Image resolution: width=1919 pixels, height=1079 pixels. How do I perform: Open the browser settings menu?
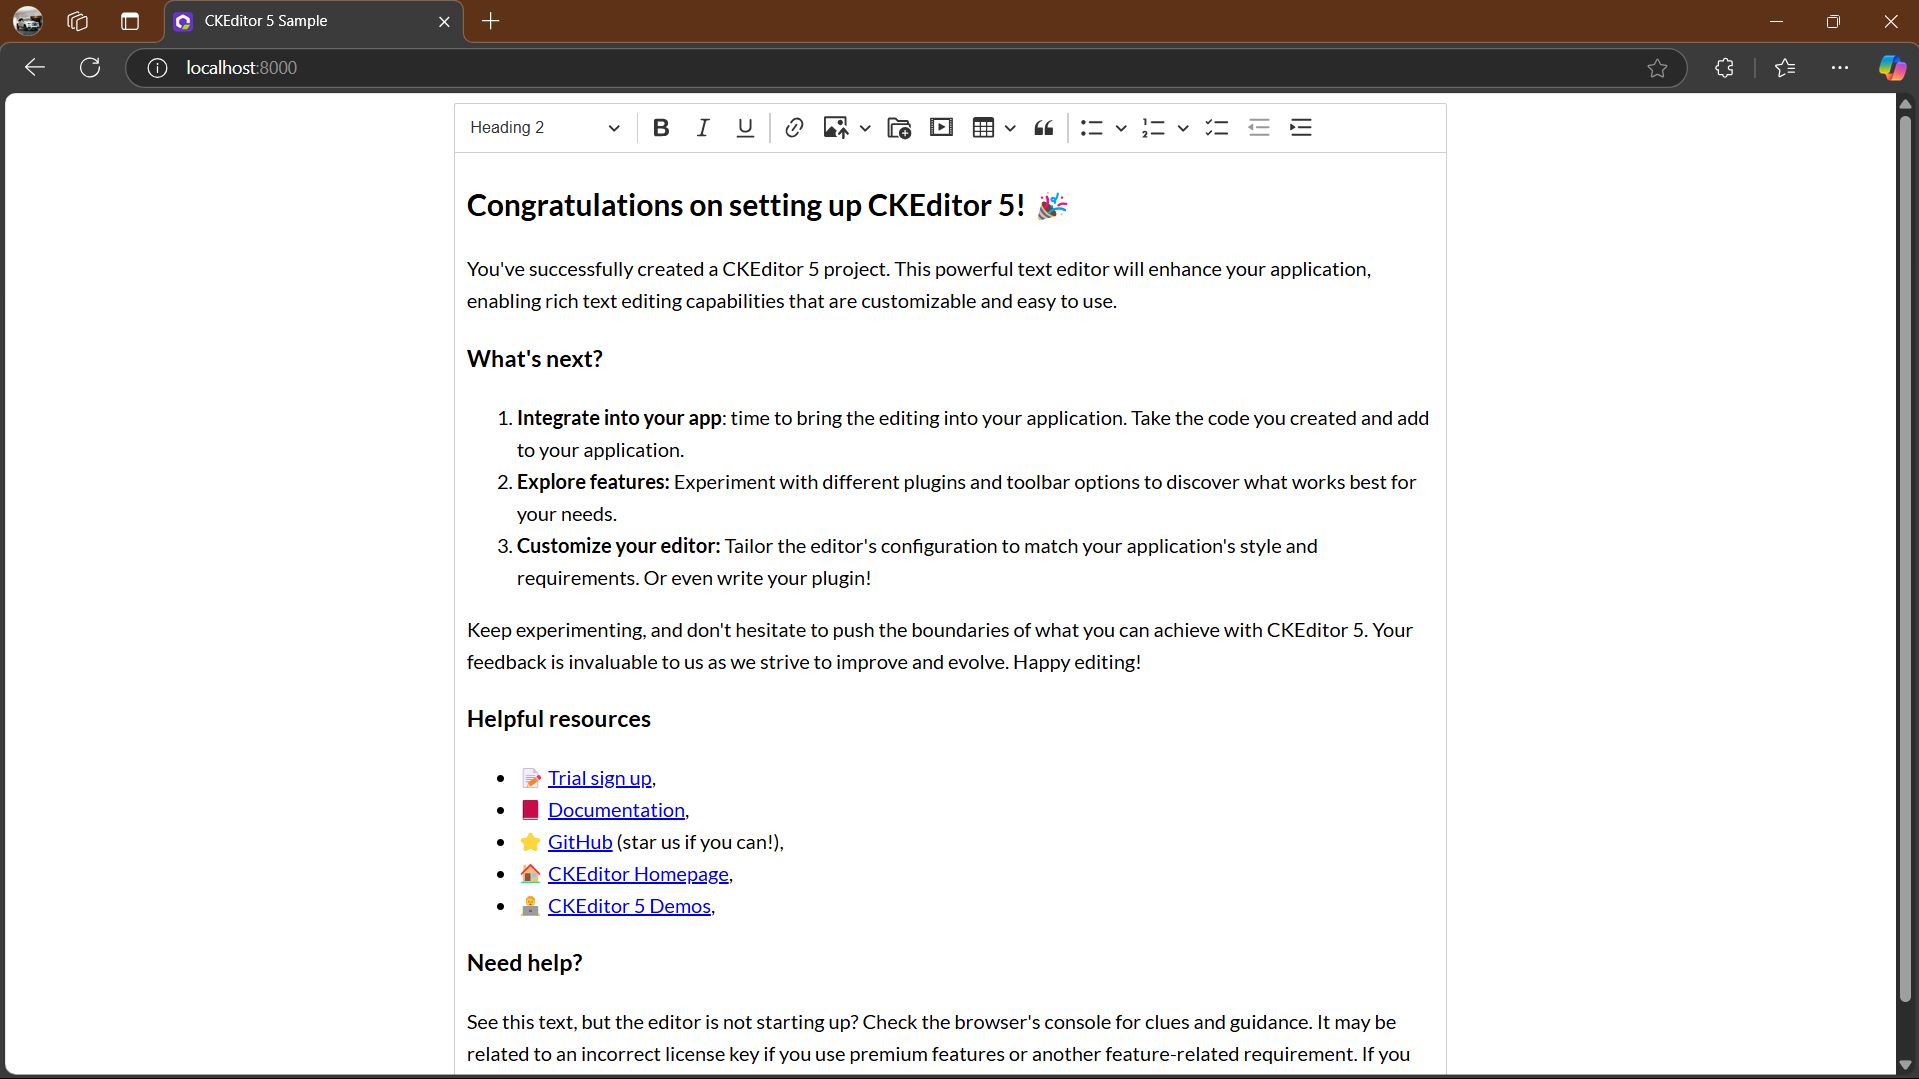coord(1840,67)
